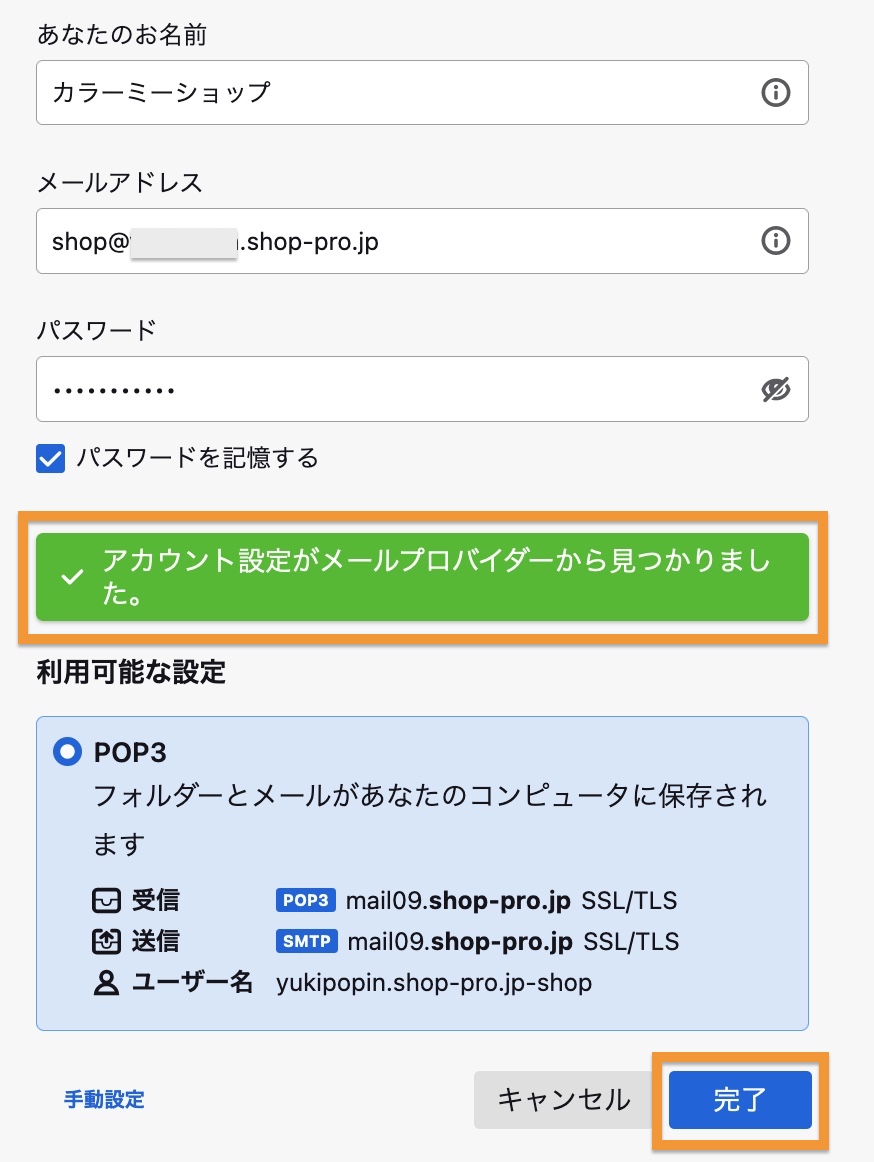Select the POP3 radio button
Image resolution: width=874 pixels, height=1162 pixels.
pos(67,751)
